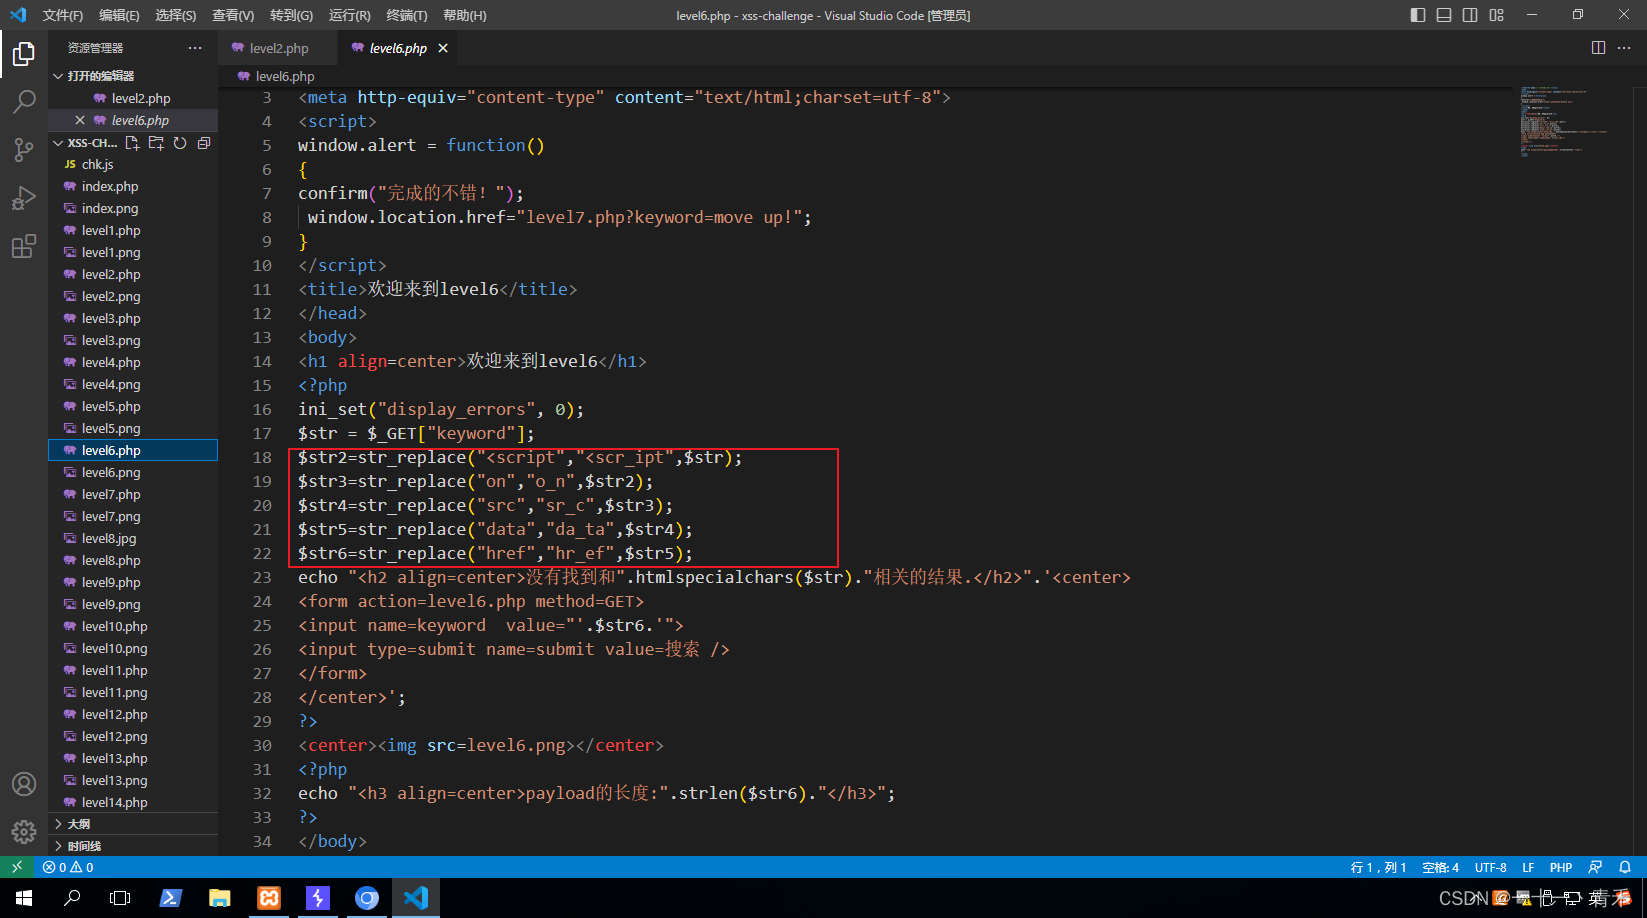1647x918 pixels.
Task: Open explorer panel more actions menu
Action: (195, 48)
